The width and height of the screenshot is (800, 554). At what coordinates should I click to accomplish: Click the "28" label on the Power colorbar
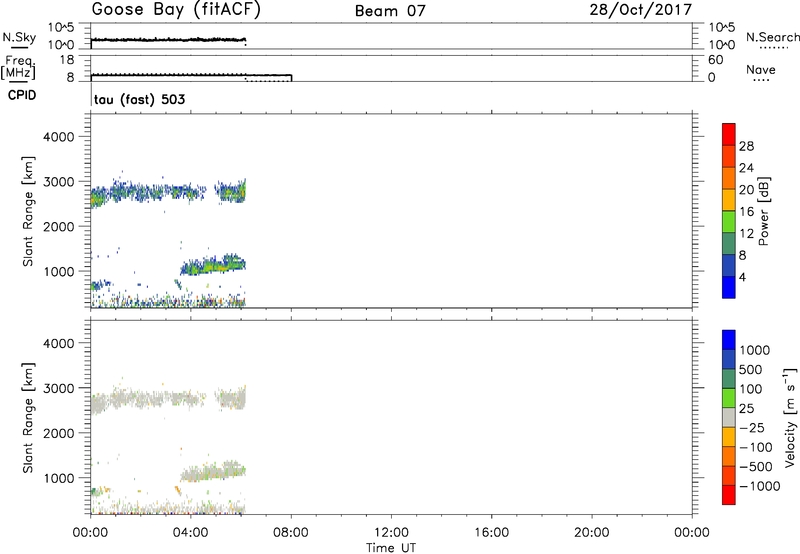pos(746,146)
